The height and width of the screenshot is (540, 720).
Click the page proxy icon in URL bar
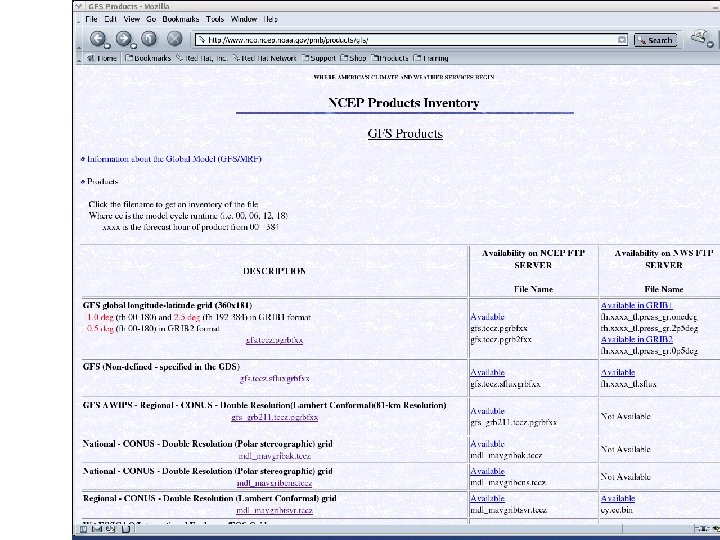[x=202, y=40]
